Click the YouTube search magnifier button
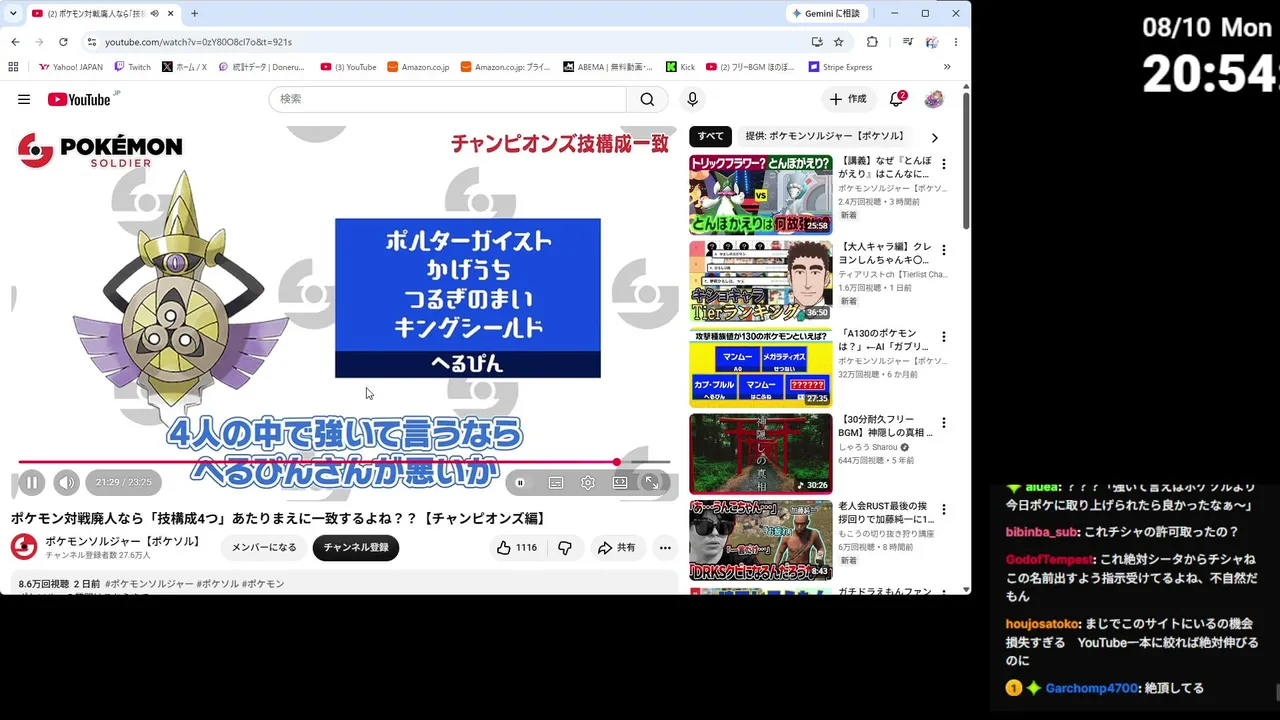1280x720 pixels. tap(647, 99)
